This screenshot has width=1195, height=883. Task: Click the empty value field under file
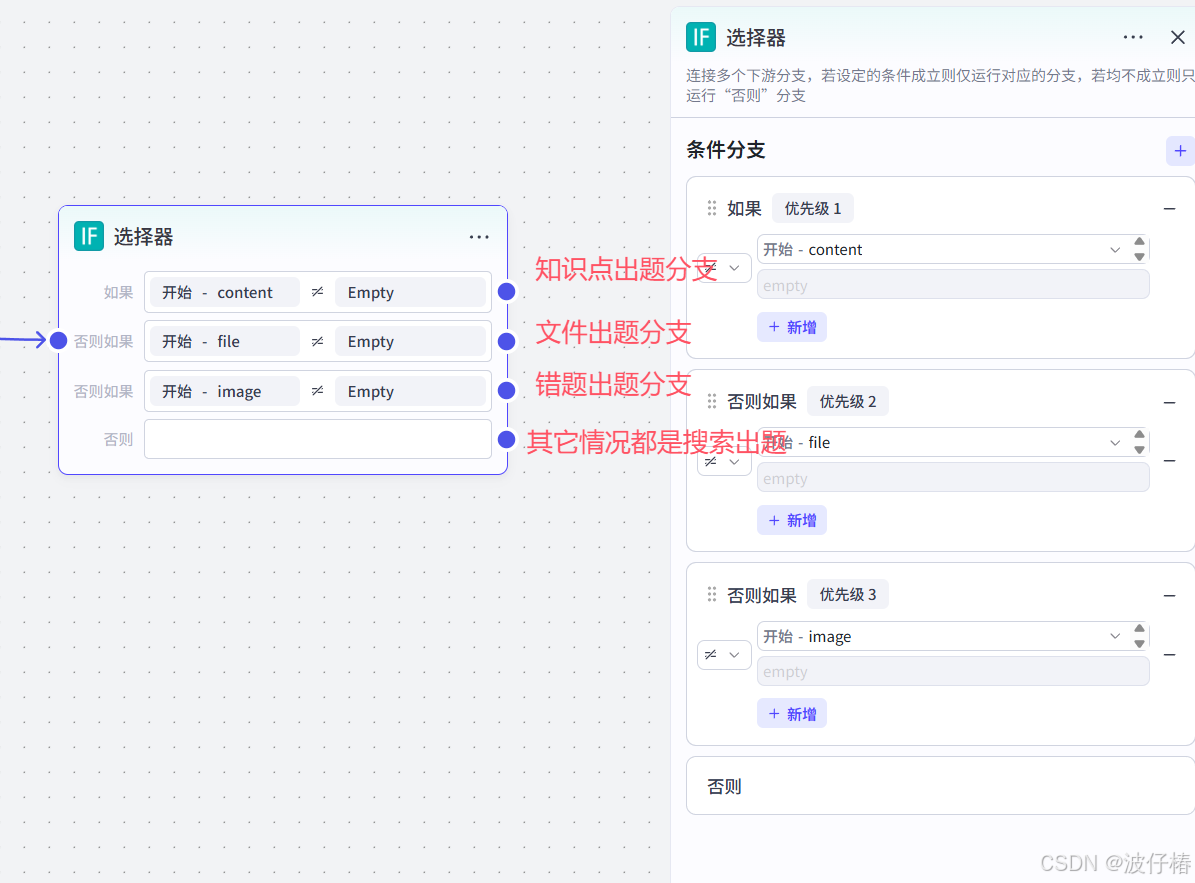point(953,478)
